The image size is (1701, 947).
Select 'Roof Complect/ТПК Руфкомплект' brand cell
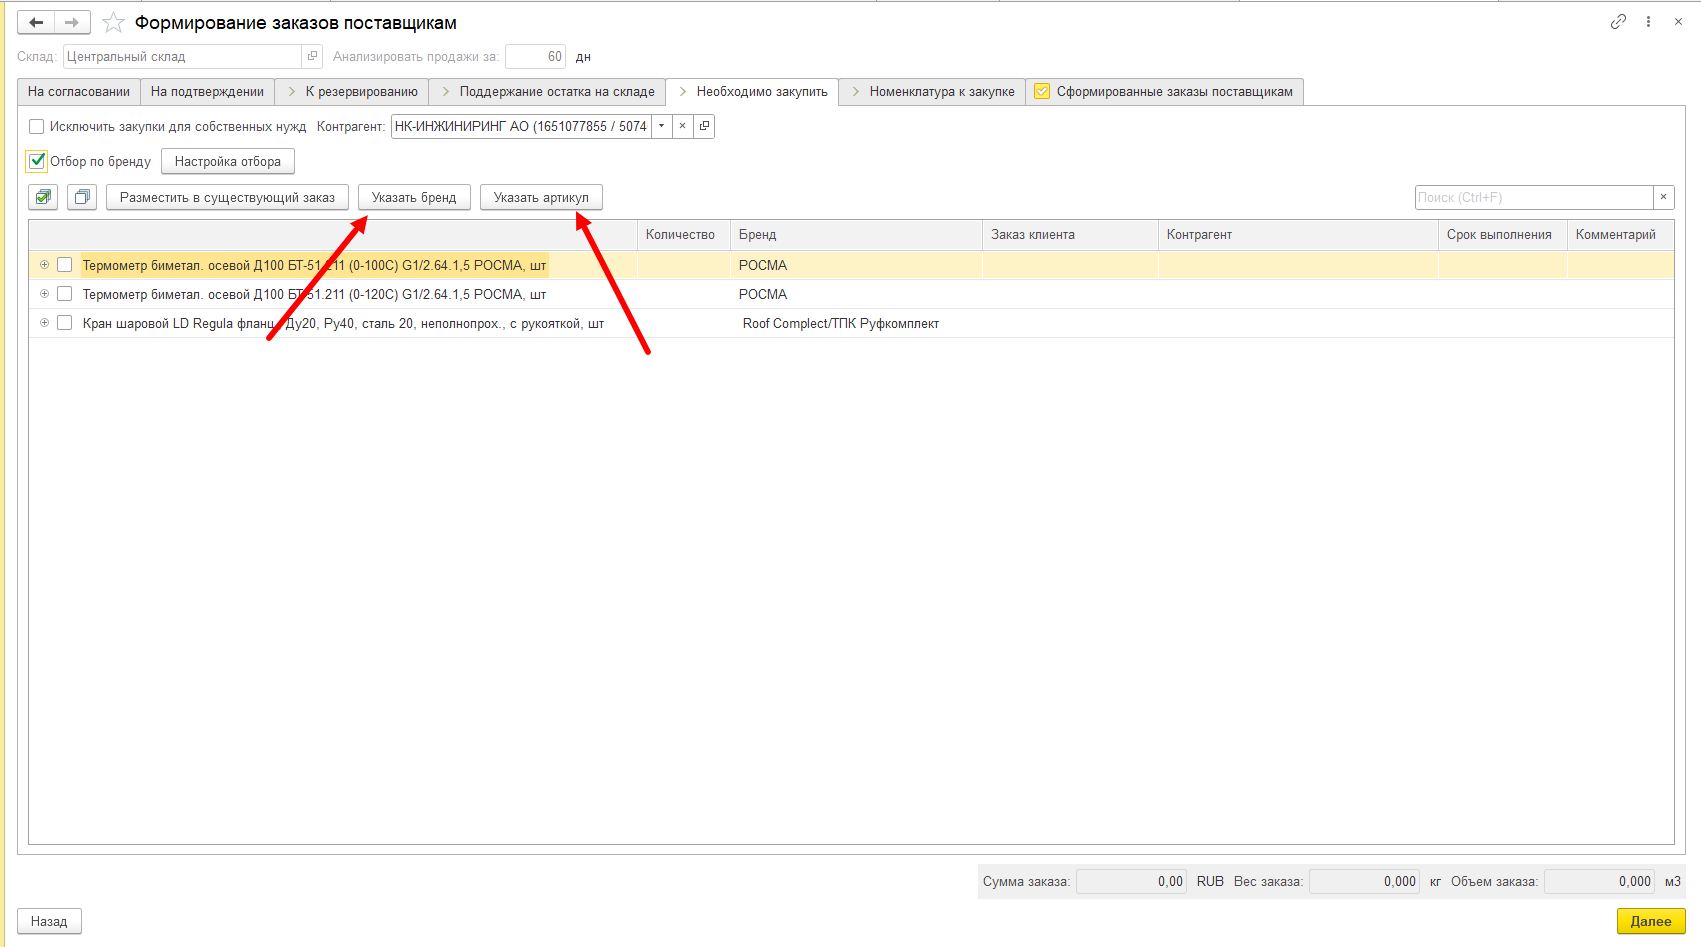pyautogui.click(x=856, y=323)
